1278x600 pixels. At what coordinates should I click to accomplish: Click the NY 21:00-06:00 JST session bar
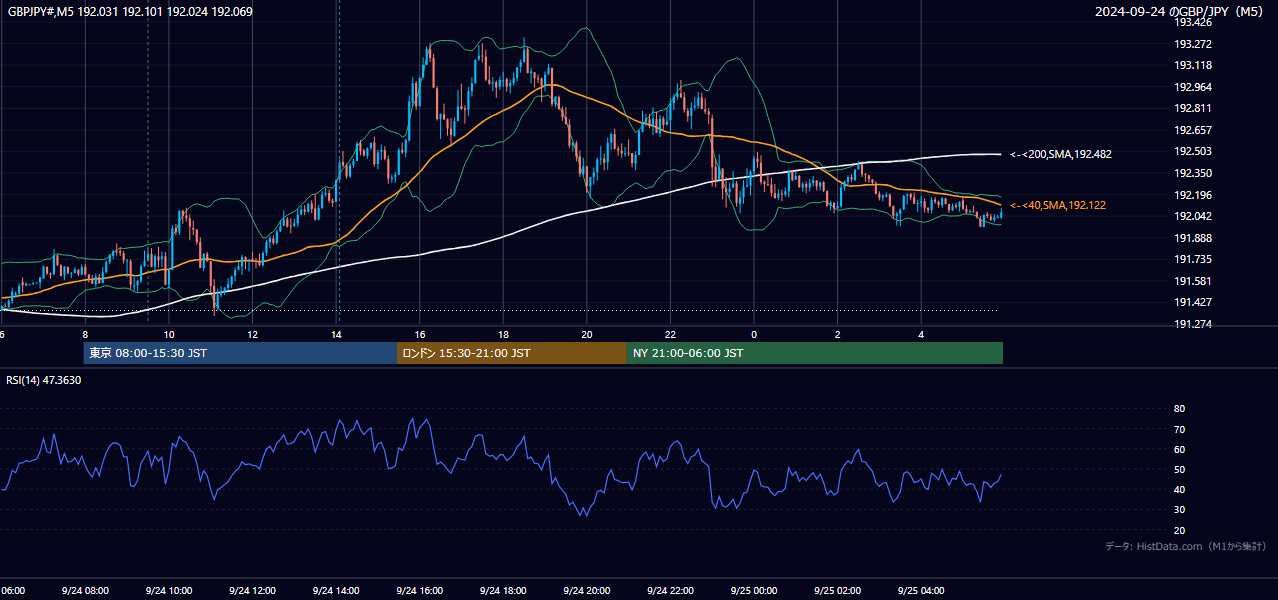tap(815, 353)
